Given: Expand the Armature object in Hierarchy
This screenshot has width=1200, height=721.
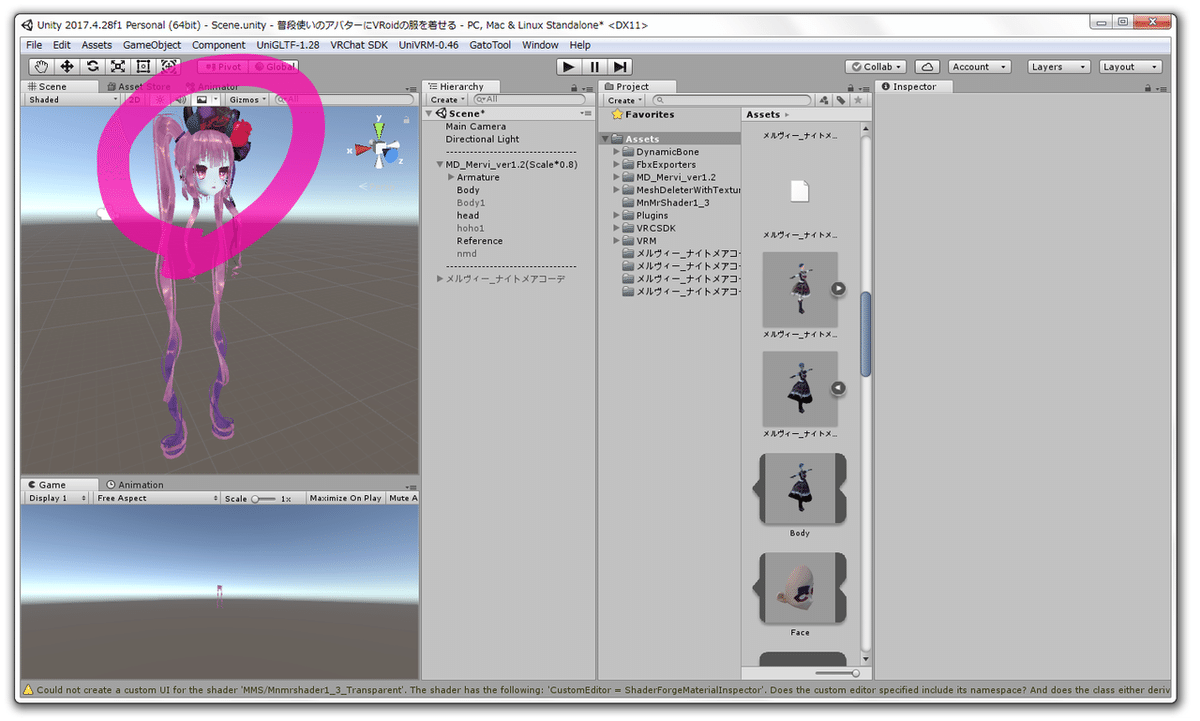Looking at the screenshot, I should click(452, 178).
